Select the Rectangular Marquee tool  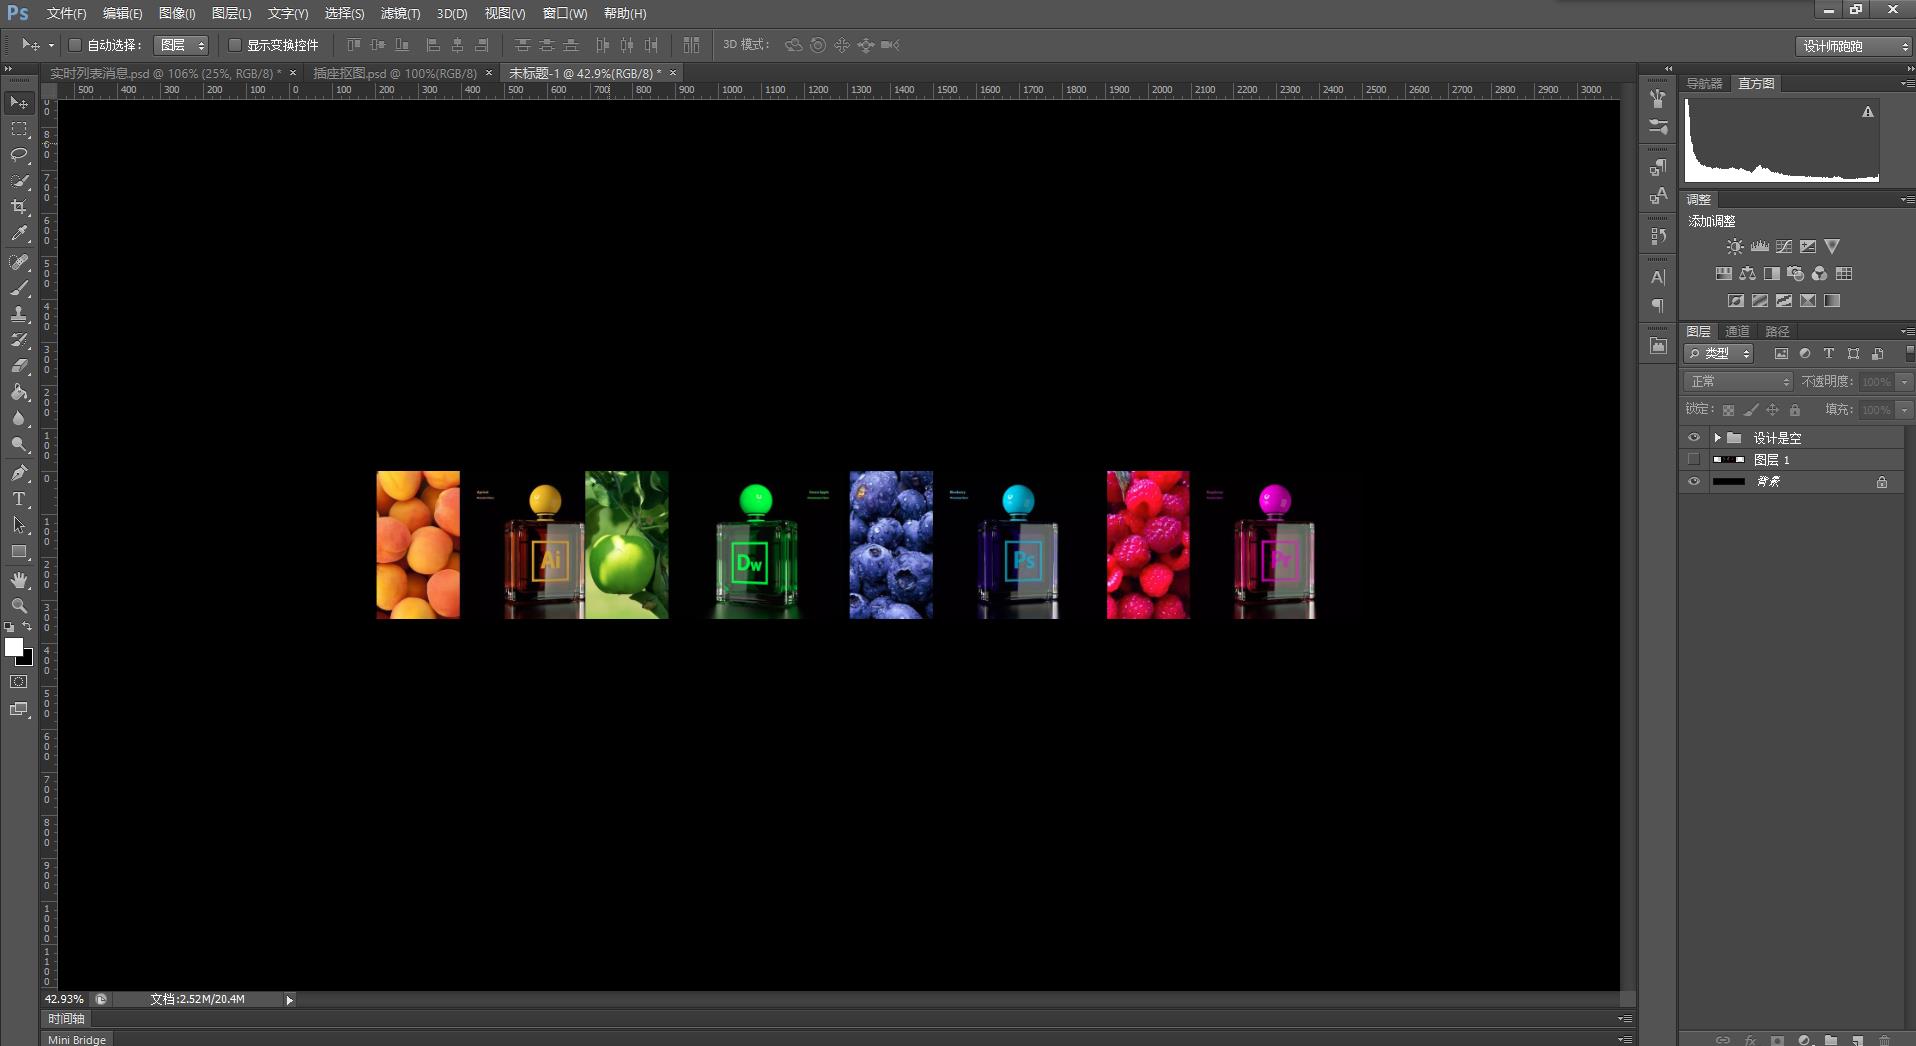[19, 129]
